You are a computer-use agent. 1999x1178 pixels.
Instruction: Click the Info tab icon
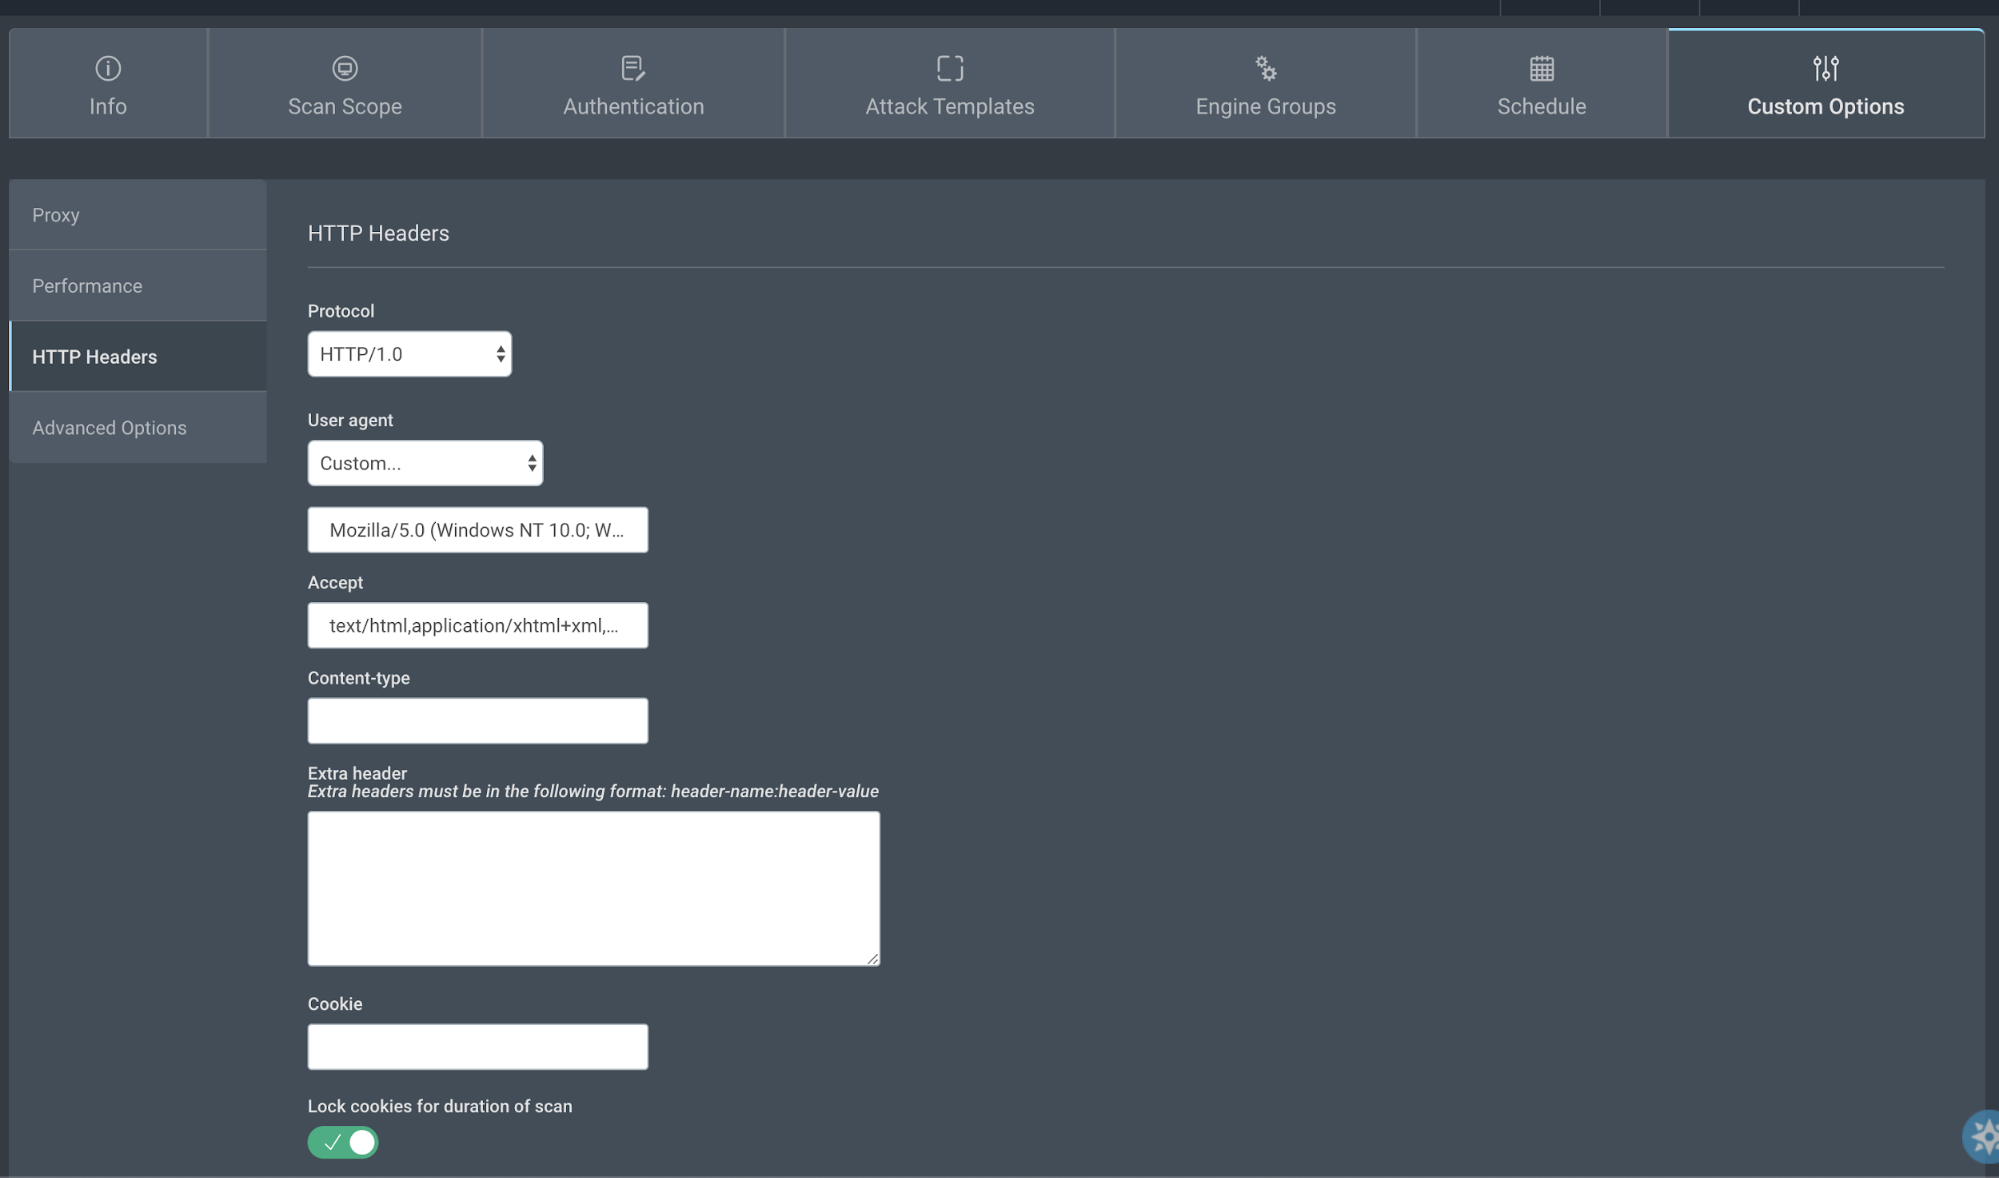click(x=108, y=68)
